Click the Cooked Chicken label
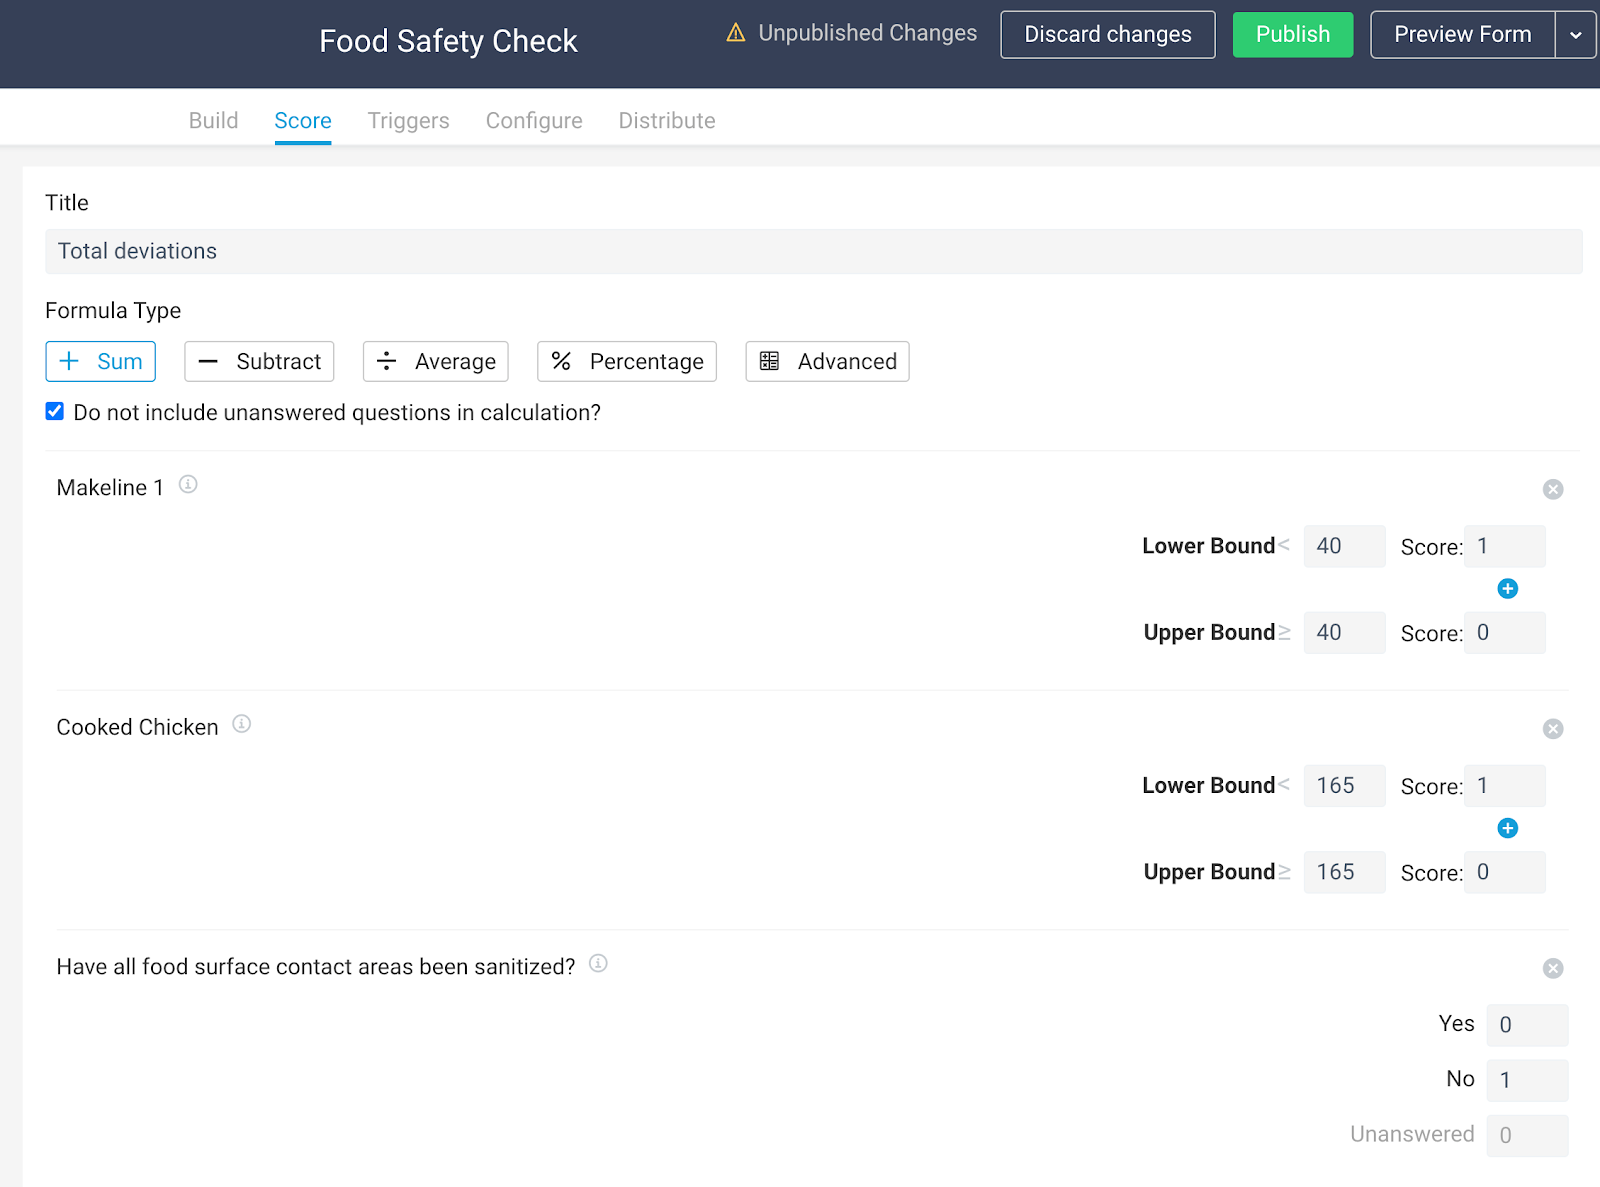This screenshot has height=1187, width=1600. click(x=137, y=727)
